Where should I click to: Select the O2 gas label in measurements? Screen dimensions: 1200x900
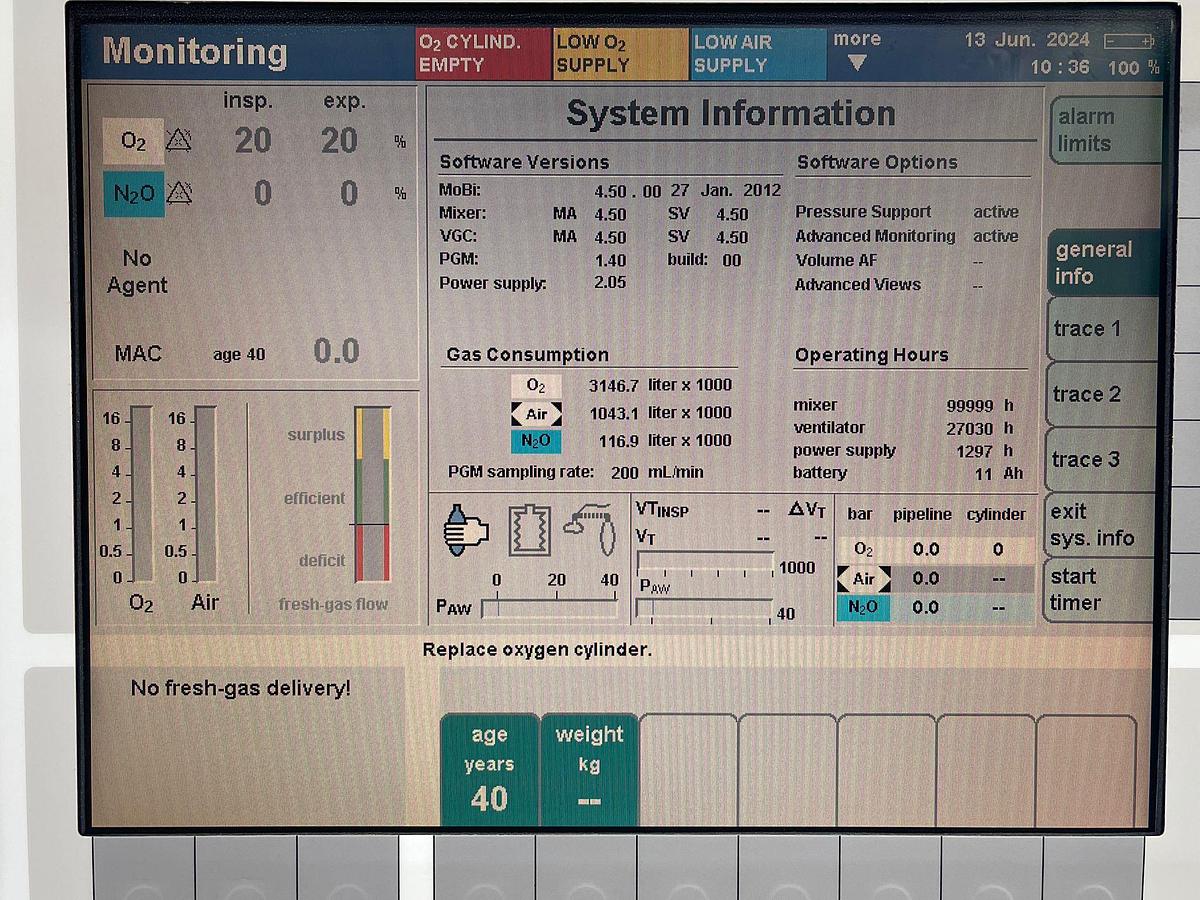[133, 141]
